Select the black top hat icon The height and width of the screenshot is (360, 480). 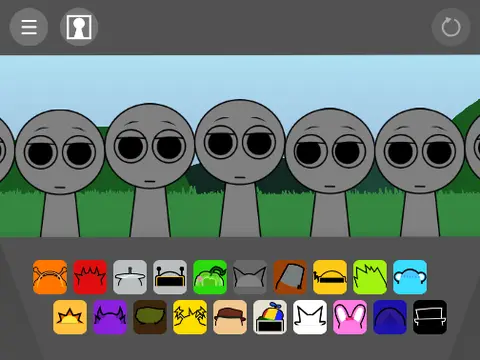point(430,317)
